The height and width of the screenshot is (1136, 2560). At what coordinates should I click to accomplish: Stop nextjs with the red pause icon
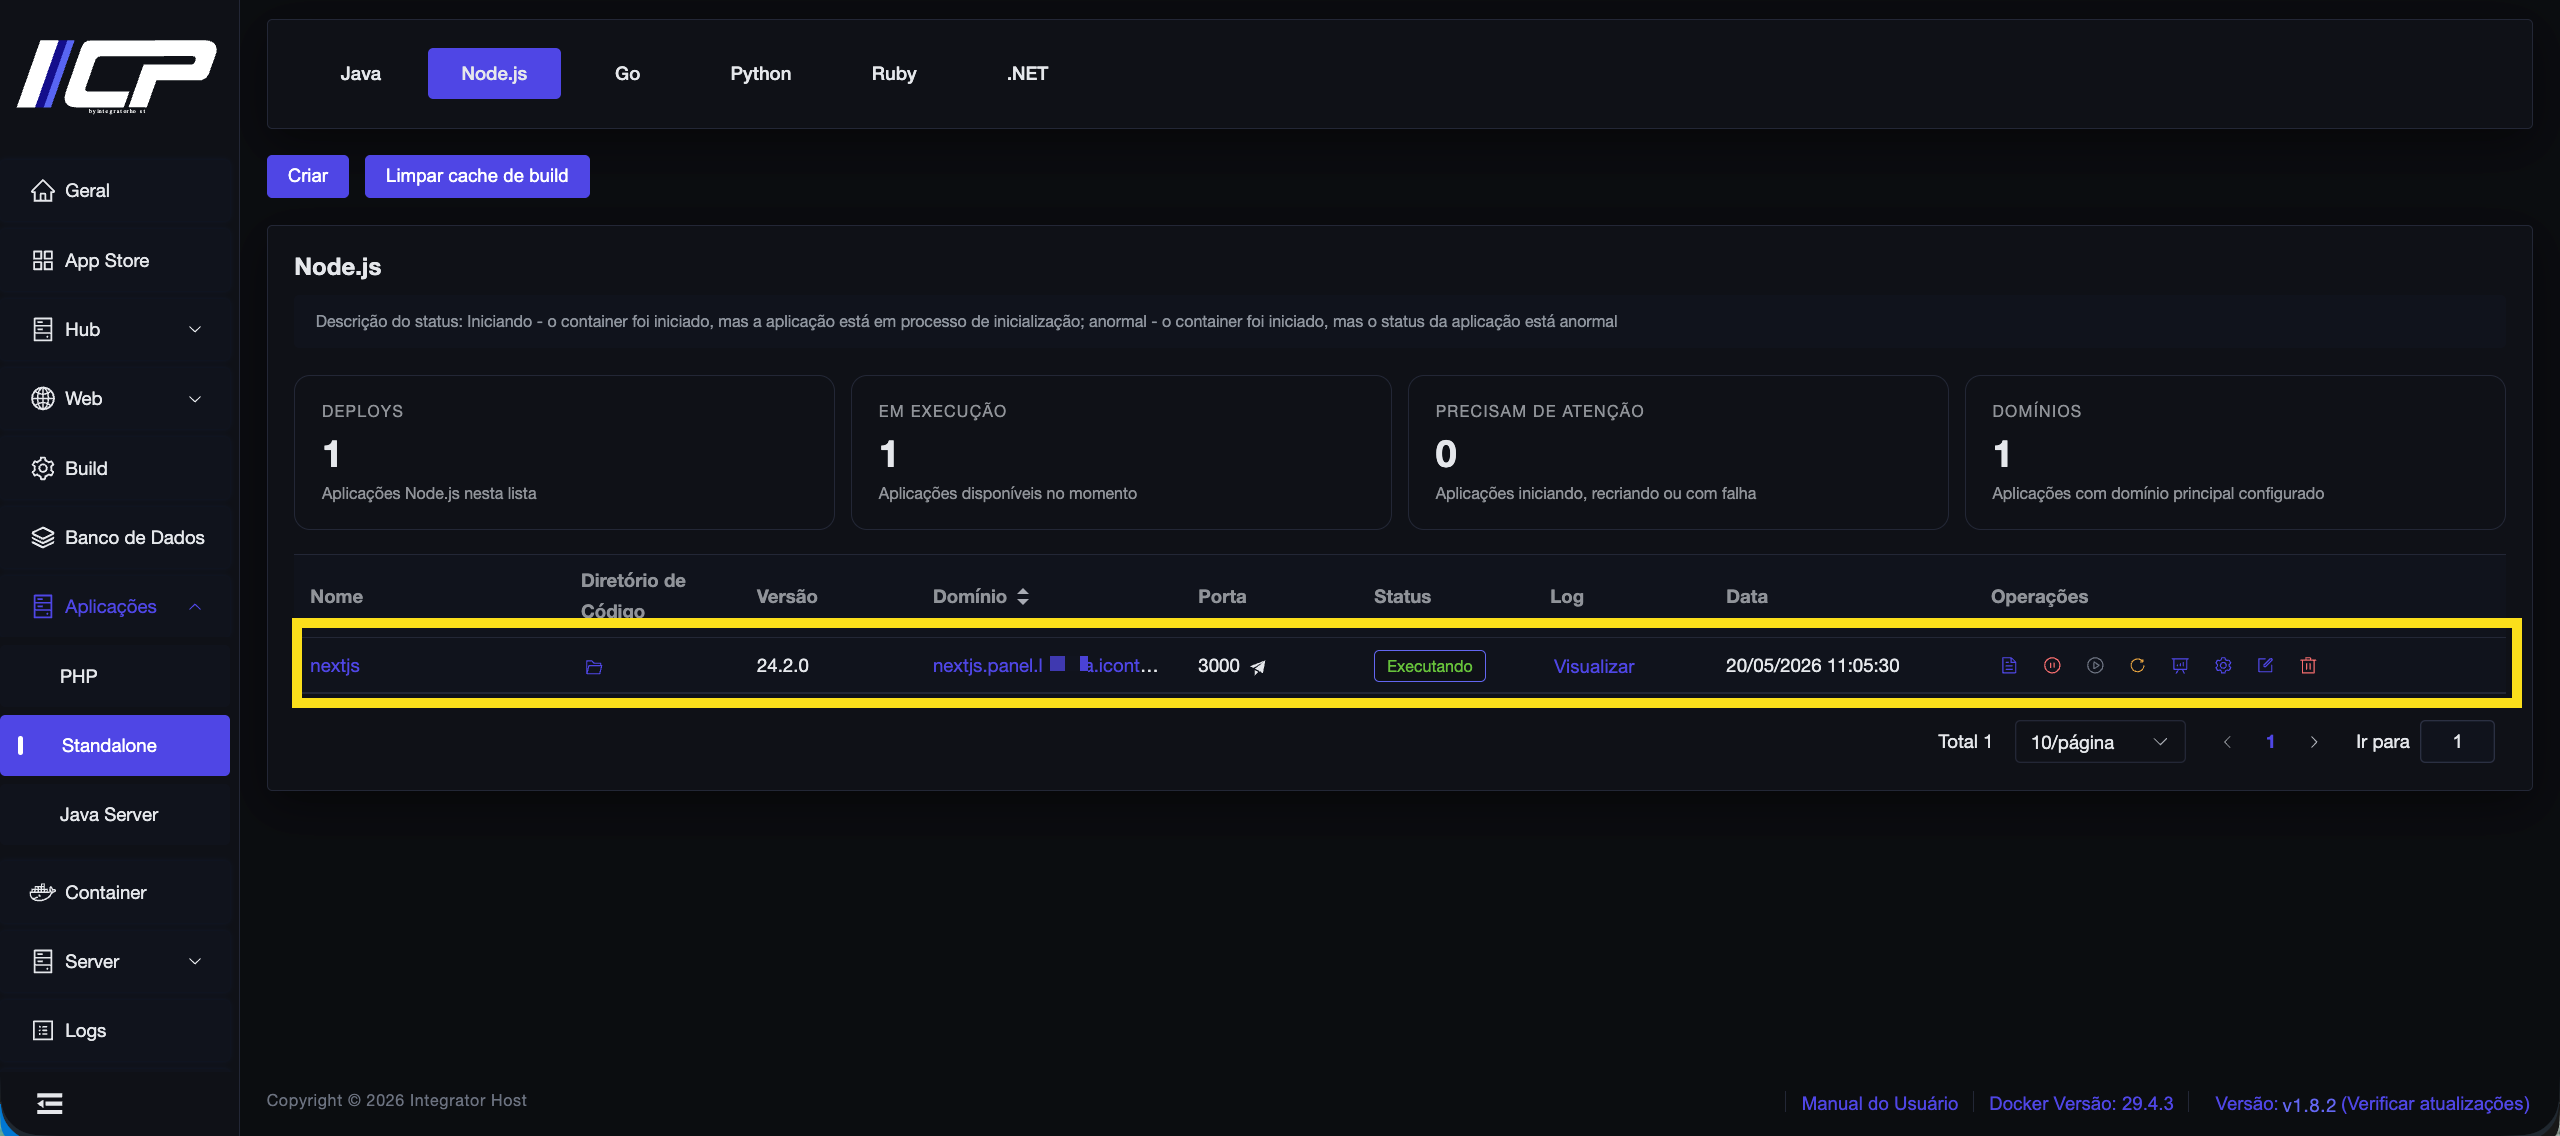point(2052,666)
